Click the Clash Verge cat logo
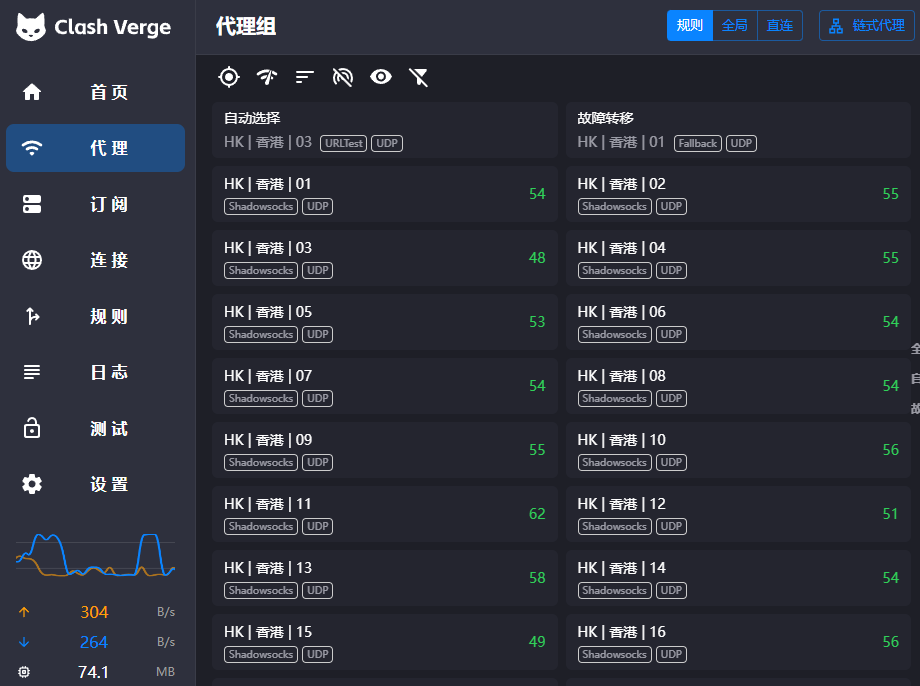920x686 pixels. tap(32, 27)
